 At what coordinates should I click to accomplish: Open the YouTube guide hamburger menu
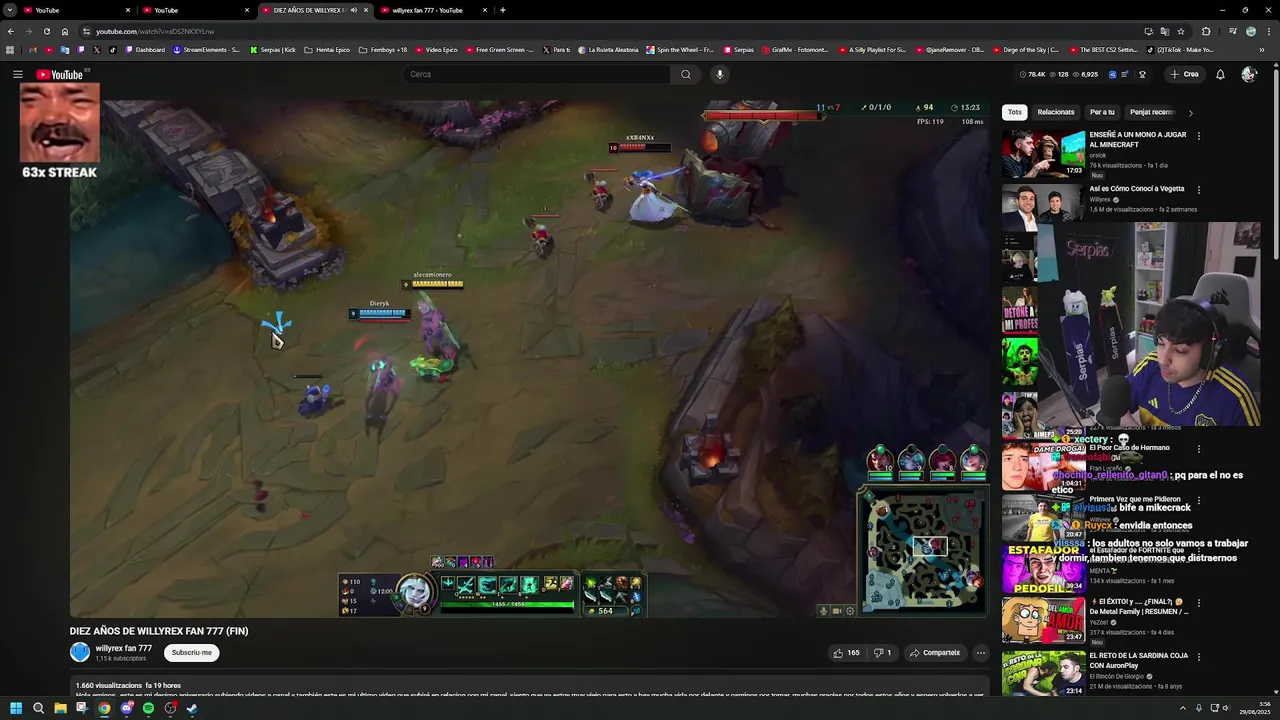pyautogui.click(x=17, y=74)
